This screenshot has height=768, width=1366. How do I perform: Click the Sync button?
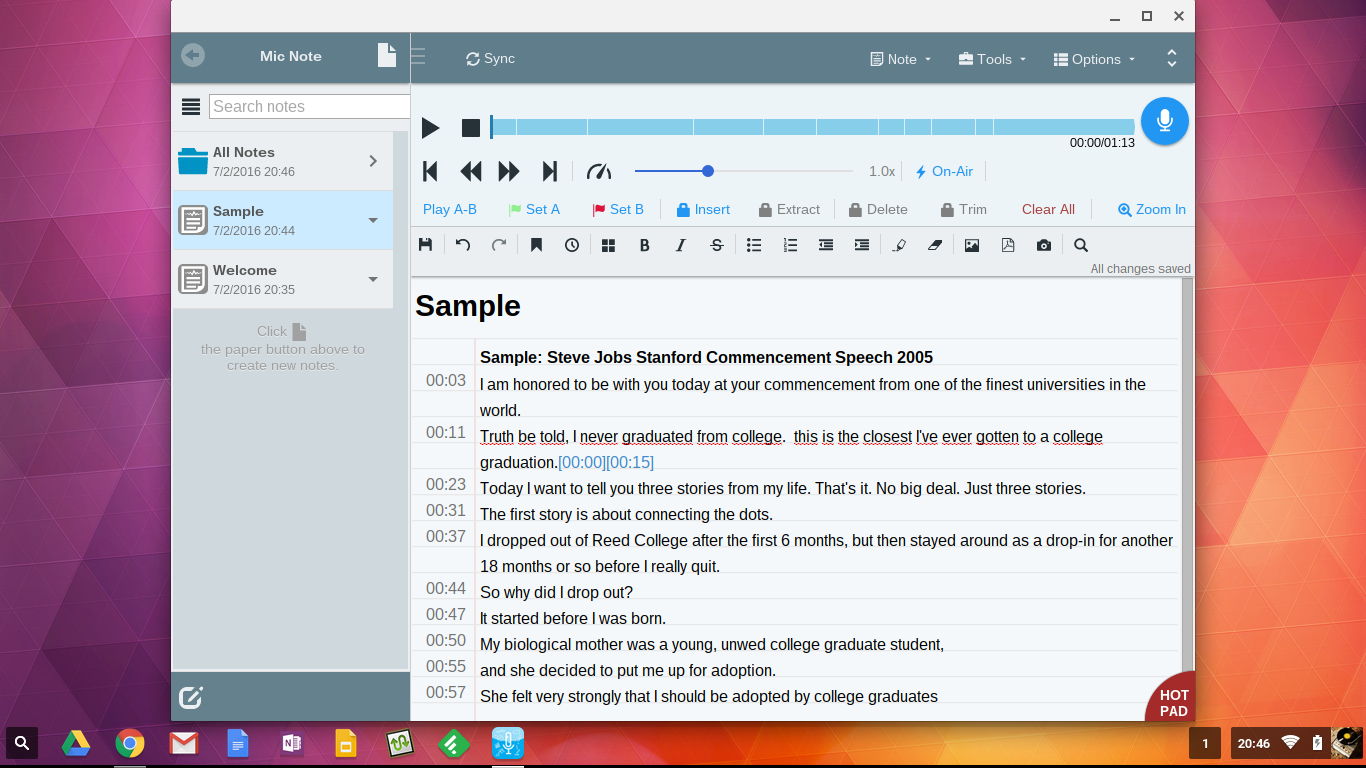tap(490, 59)
